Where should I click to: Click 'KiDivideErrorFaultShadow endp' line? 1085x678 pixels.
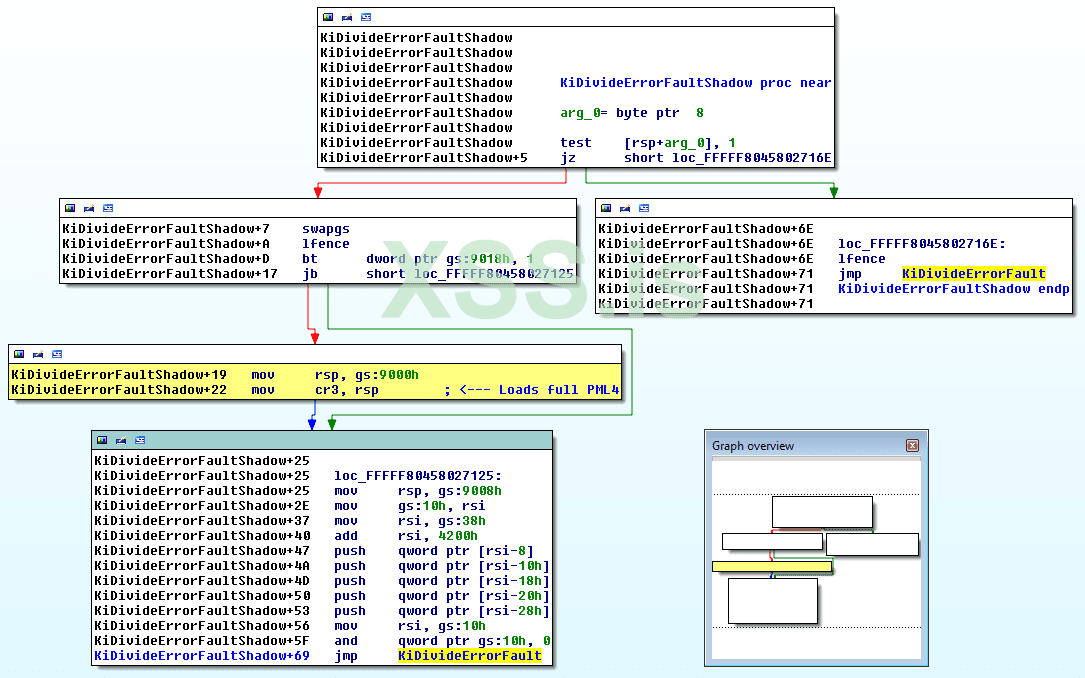click(x=954, y=289)
